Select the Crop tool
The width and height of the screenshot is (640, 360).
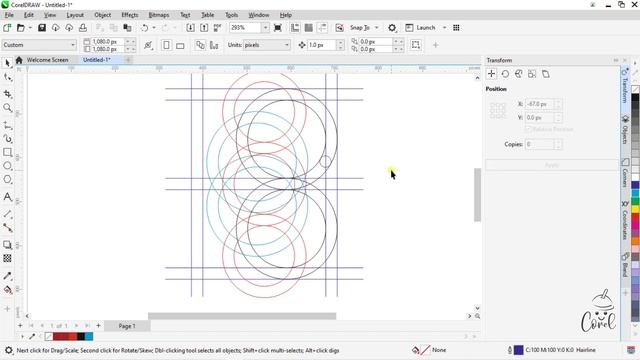click(x=7, y=94)
